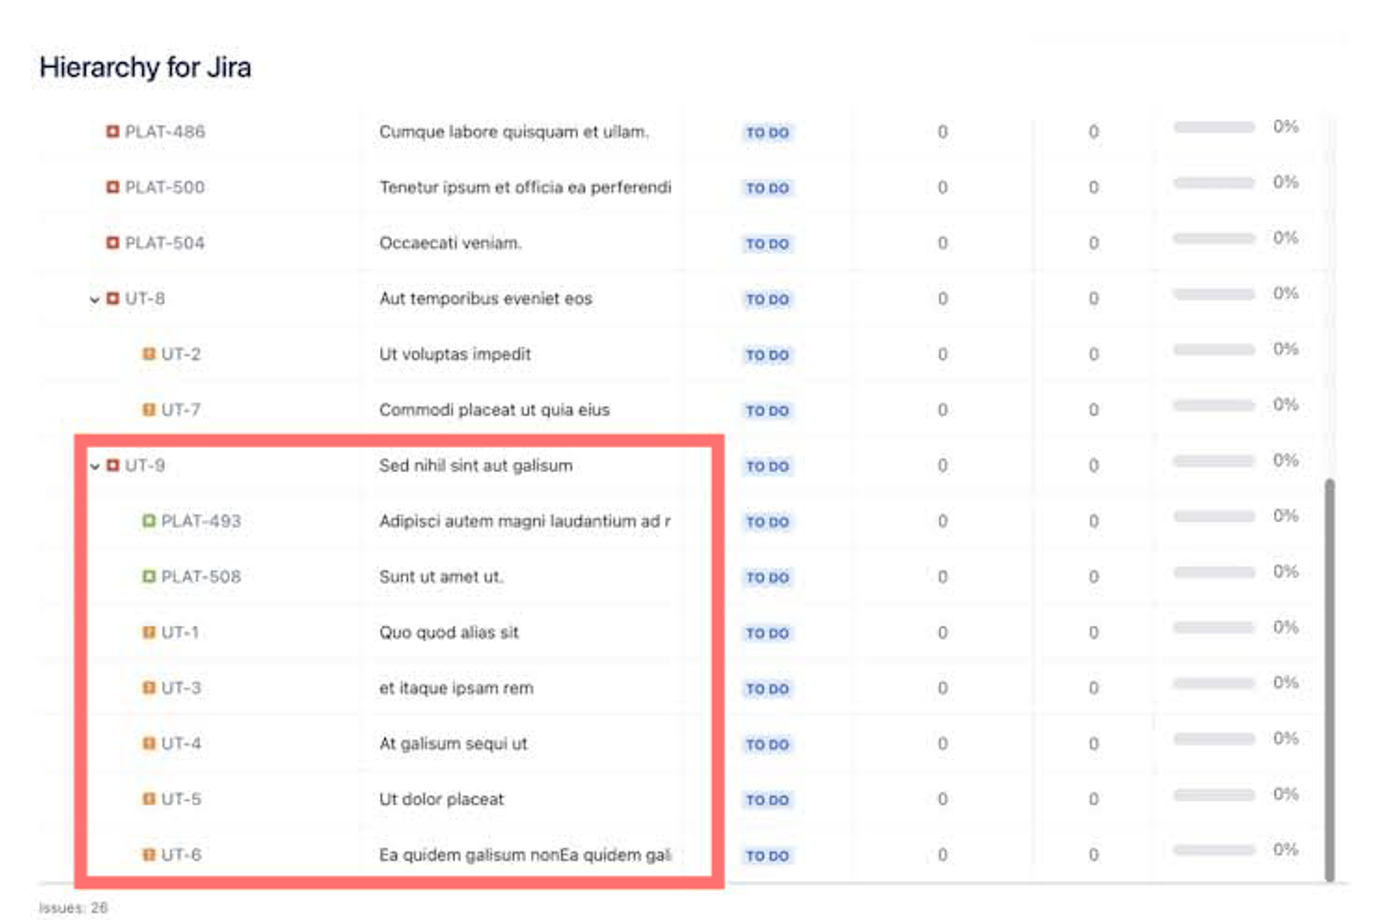Click summary 'Ea quidem galisum nonEa quidem gali'
Screen dimensions: 1400x920
click(x=525, y=855)
